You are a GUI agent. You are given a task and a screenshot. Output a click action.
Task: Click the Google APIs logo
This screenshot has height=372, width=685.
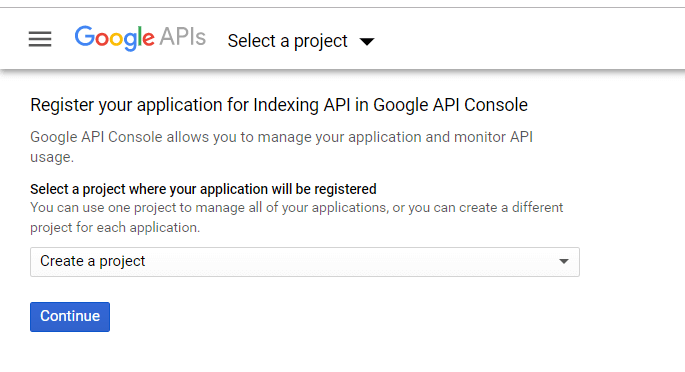click(140, 38)
